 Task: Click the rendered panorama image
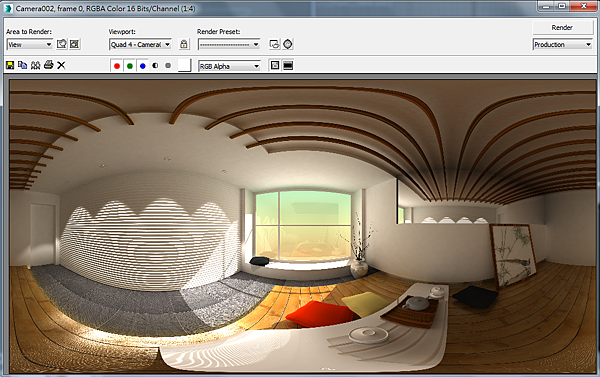[302, 226]
